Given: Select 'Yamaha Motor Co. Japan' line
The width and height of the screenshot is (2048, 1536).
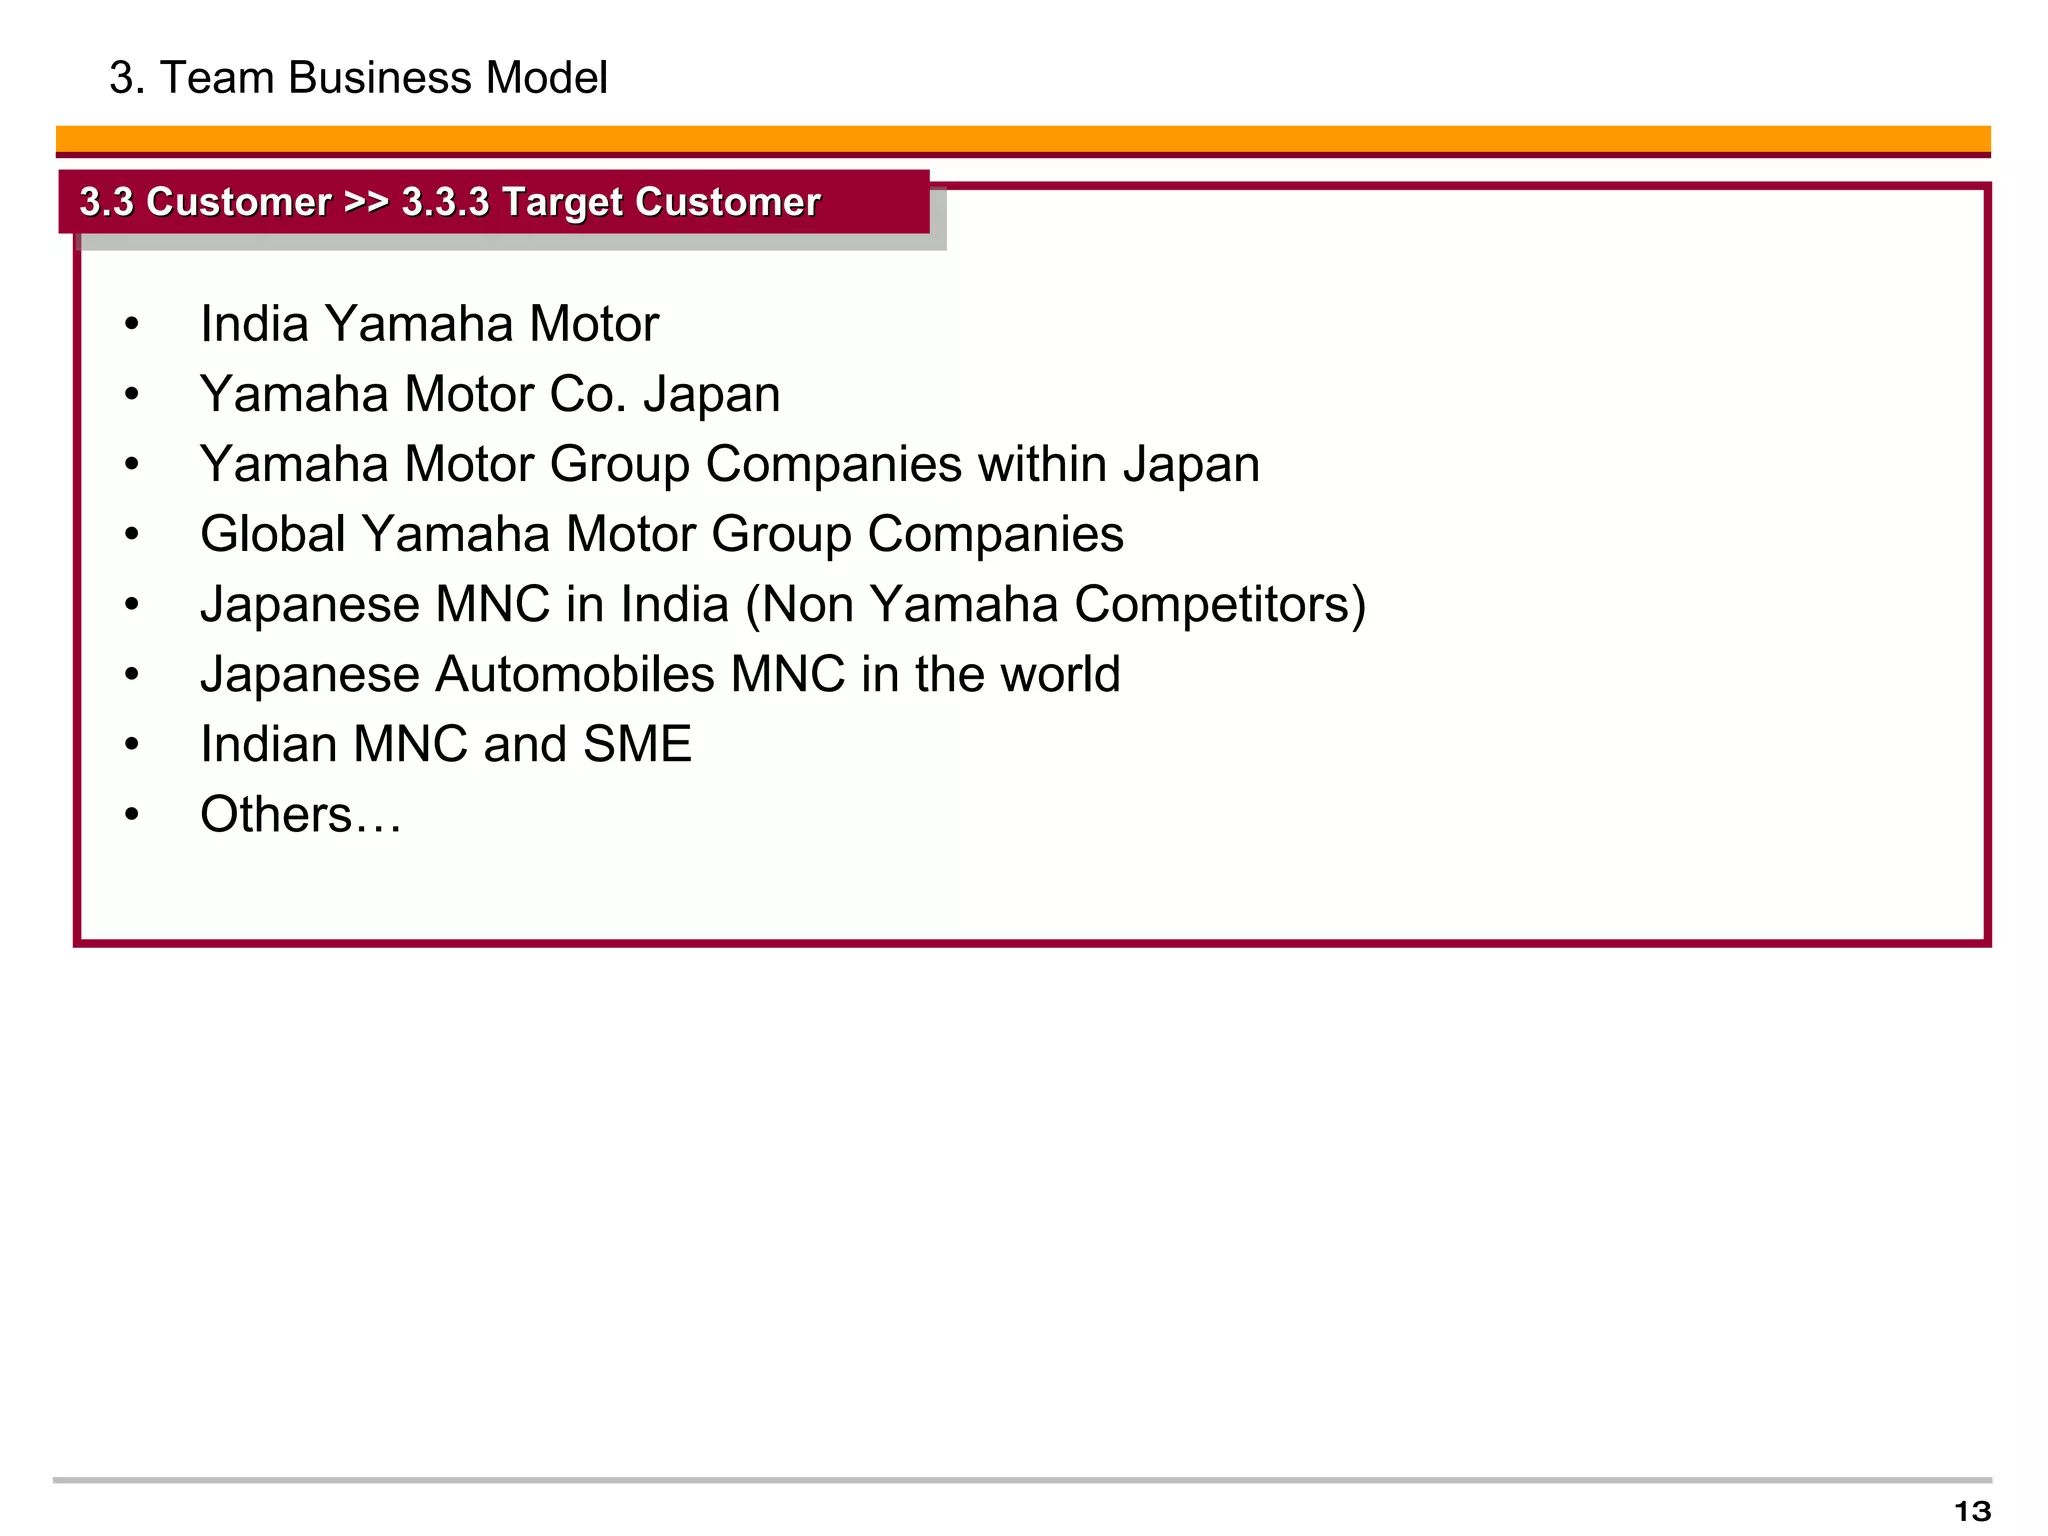Looking at the screenshot, I should (x=490, y=394).
